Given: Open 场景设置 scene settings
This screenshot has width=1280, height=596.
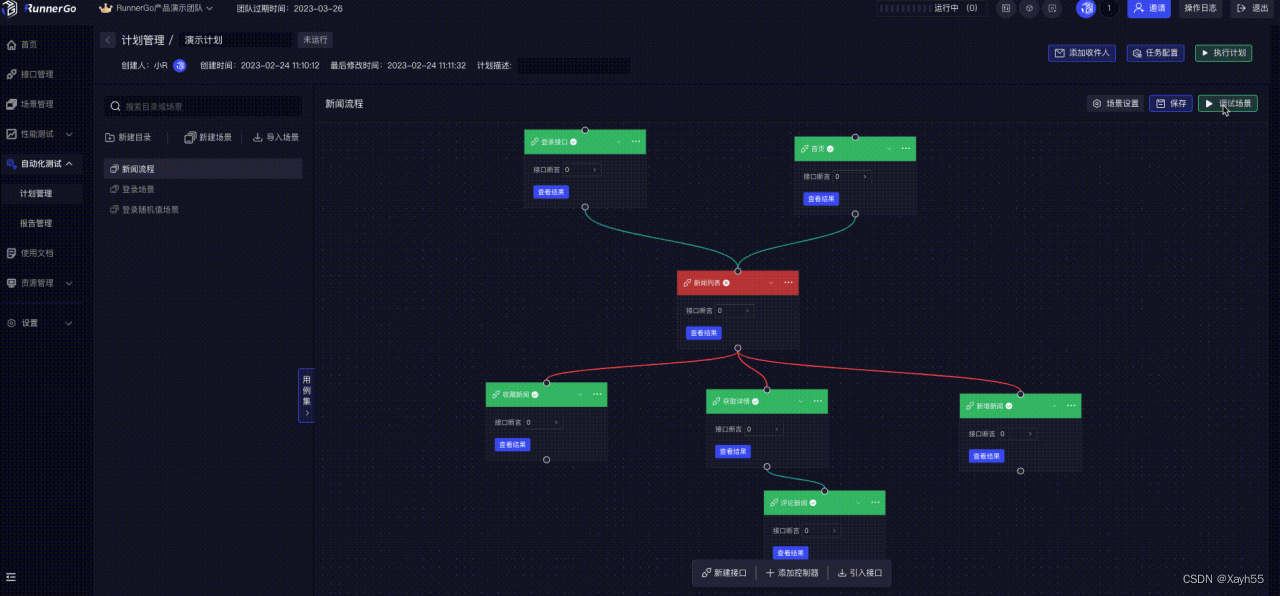Looking at the screenshot, I should pos(1113,103).
